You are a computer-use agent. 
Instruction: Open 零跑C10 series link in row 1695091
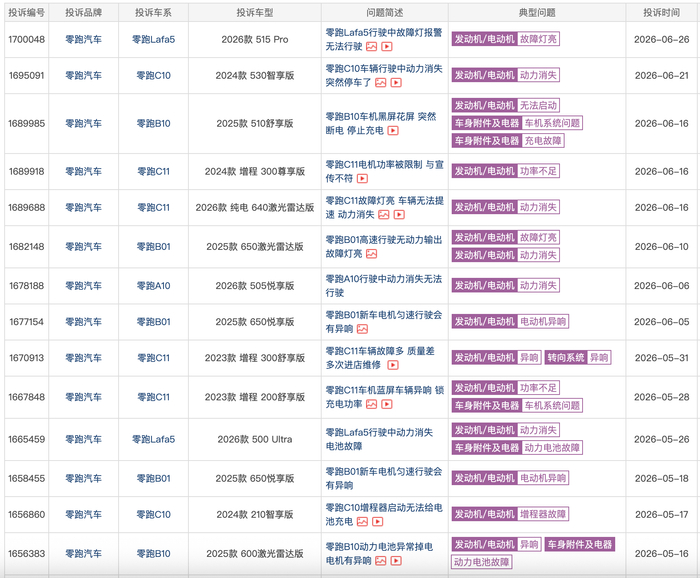[x=153, y=76]
